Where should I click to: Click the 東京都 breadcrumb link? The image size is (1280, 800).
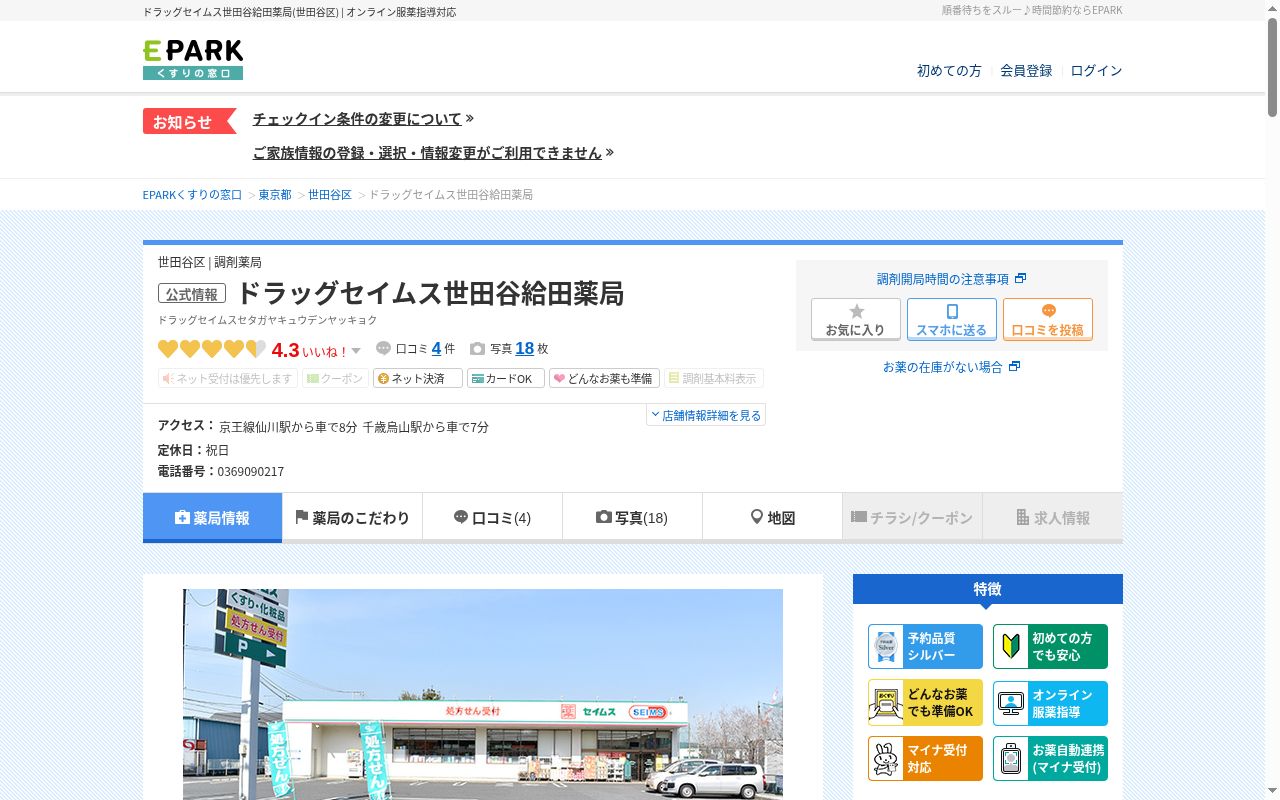(275, 195)
